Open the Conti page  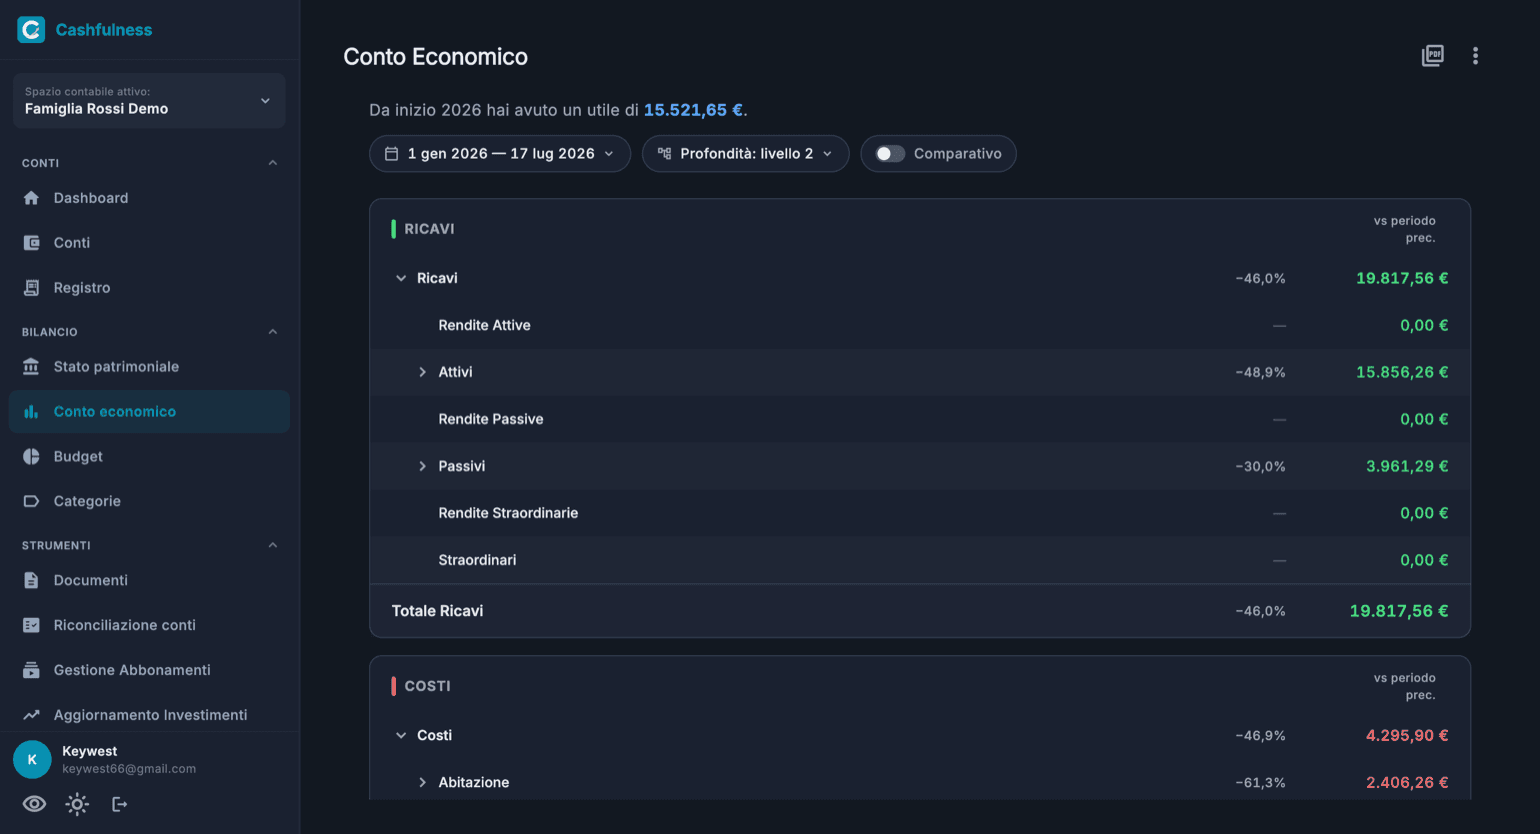click(149, 243)
